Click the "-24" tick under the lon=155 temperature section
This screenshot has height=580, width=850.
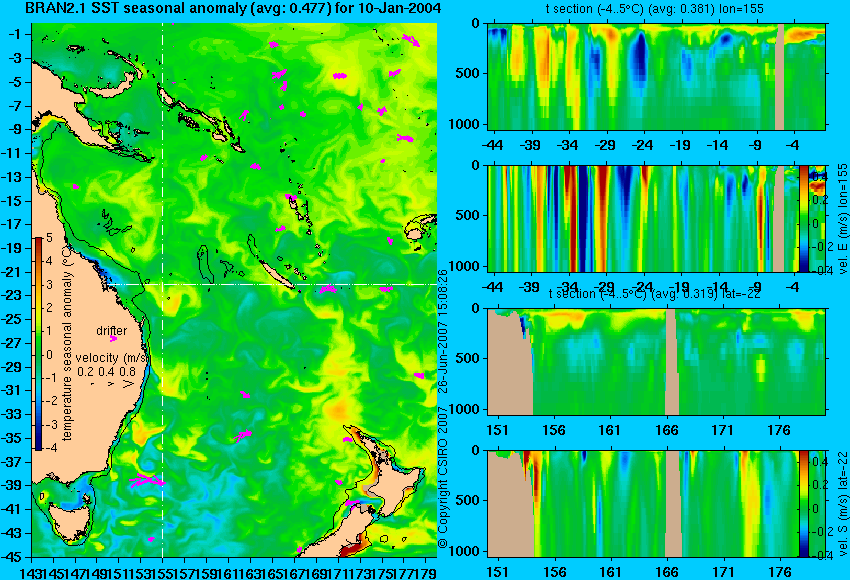(x=643, y=145)
